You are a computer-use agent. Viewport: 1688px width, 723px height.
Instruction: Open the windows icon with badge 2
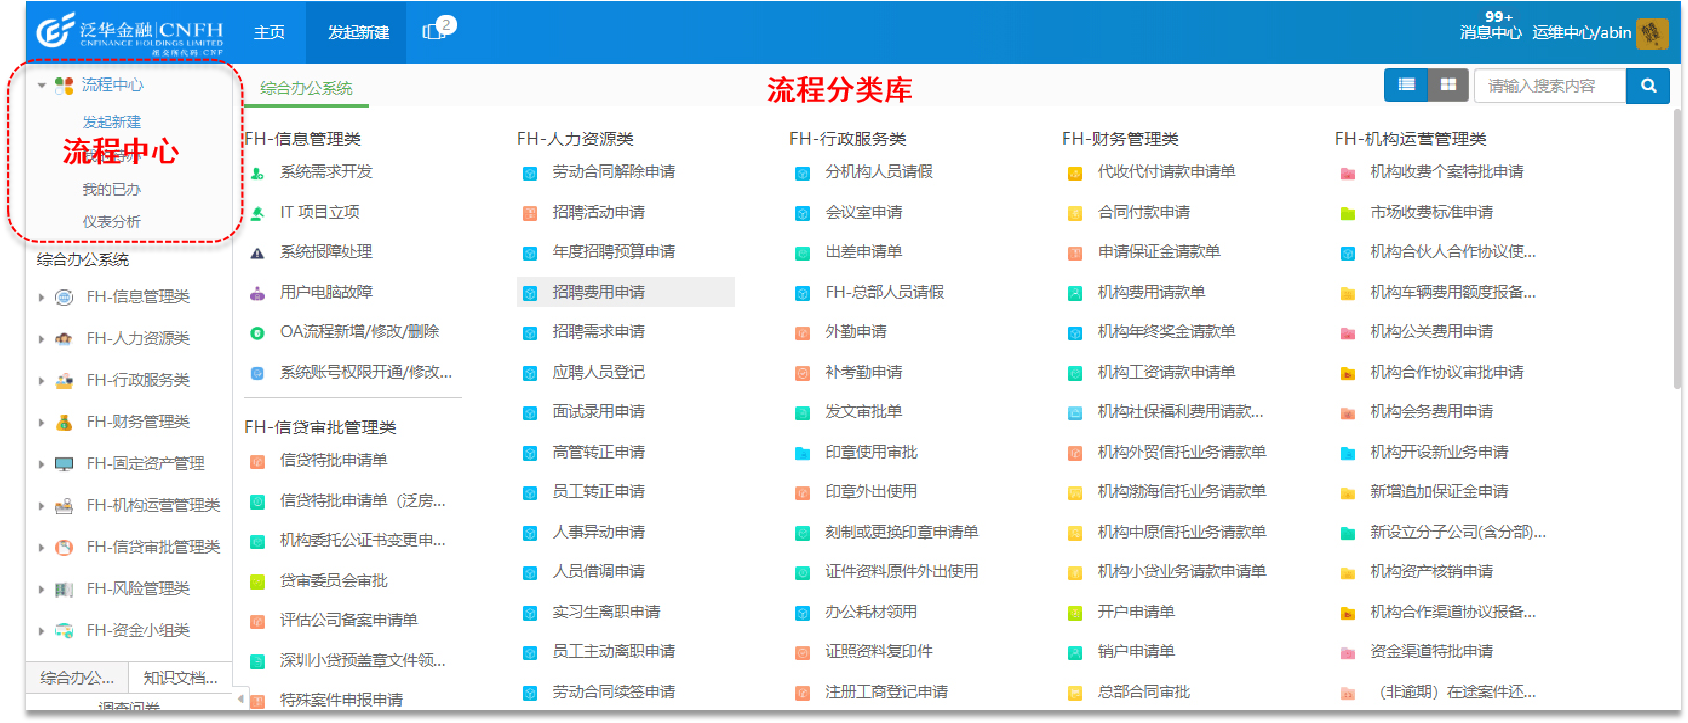click(x=436, y=31)
